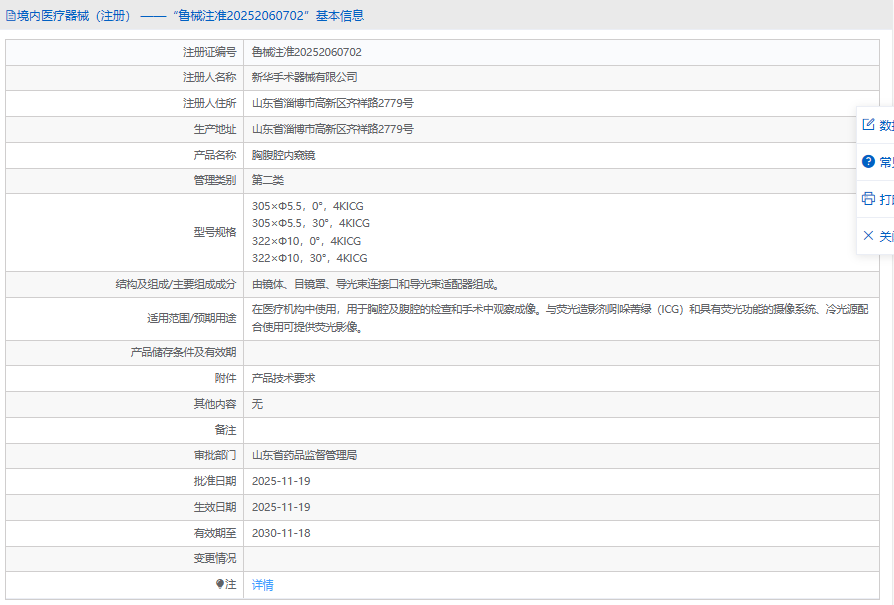This screenshot has height=605, width=894.
Task: Click registrant name 新华手术器械有限公司
Action: (x=304, y=77)
